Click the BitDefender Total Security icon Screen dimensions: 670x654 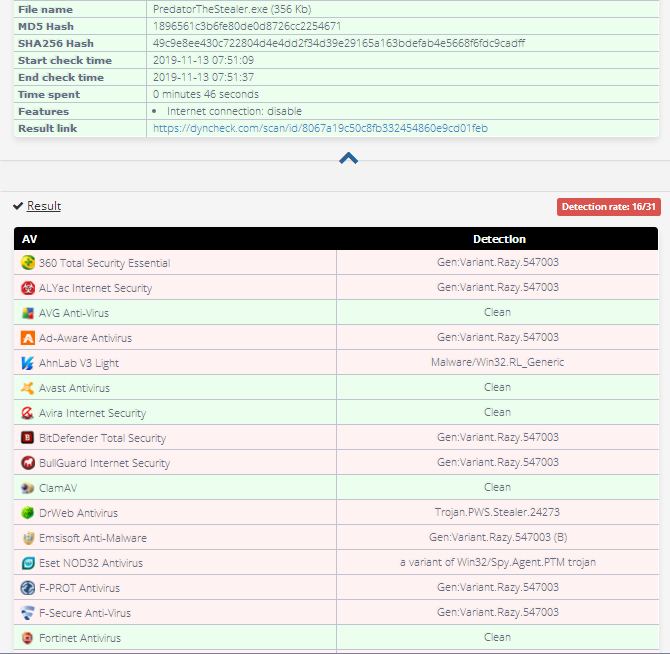click(x=28, y=438)
